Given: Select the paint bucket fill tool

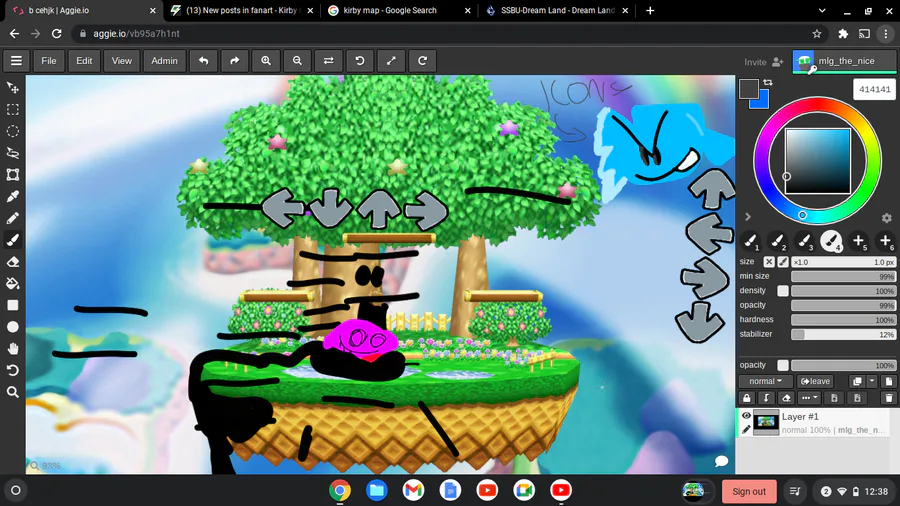Looking at the screenshot, I should [x=13, y=283].
